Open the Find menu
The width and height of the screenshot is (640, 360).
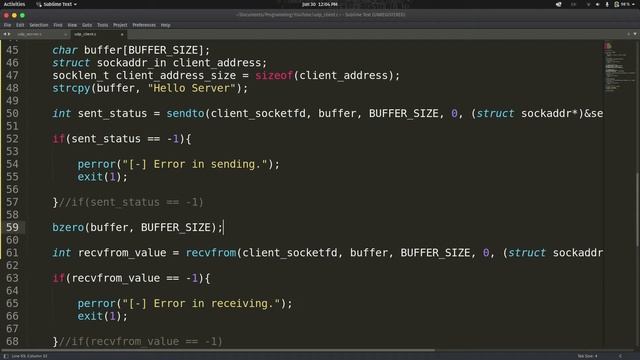coord(58,25)
